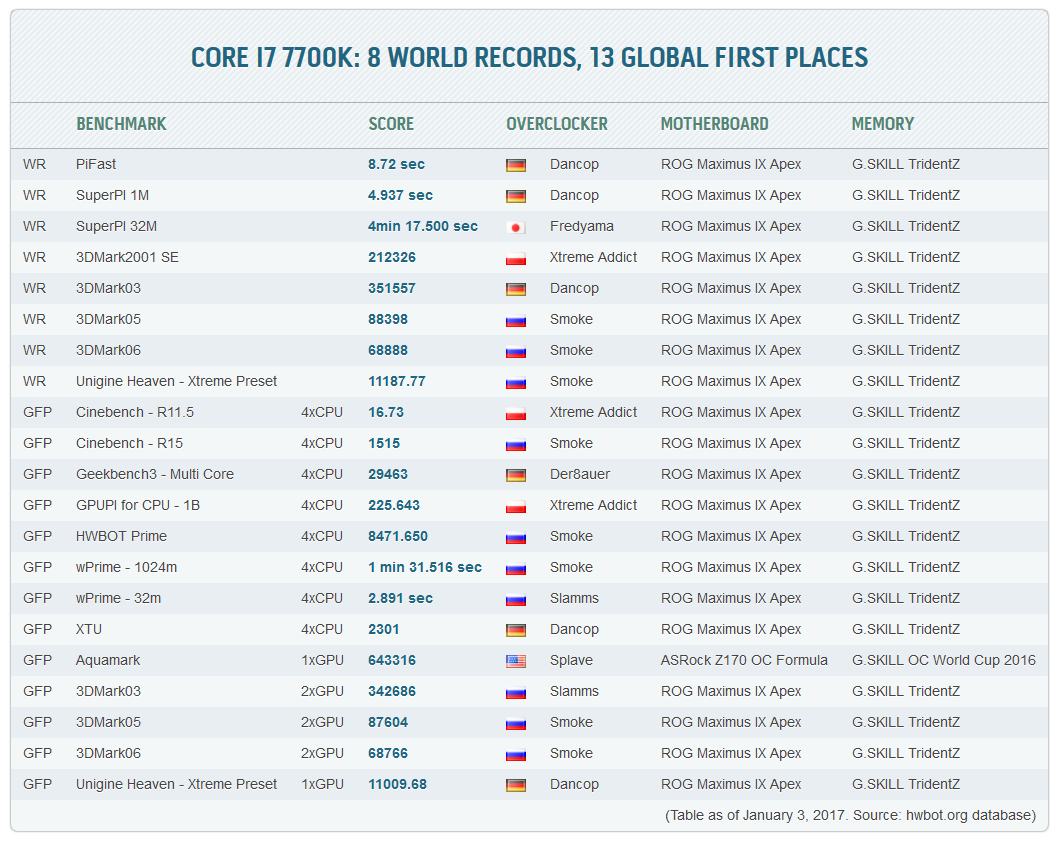Click 'ASRock Z170 OC Formula' motherboard cell

744,661
